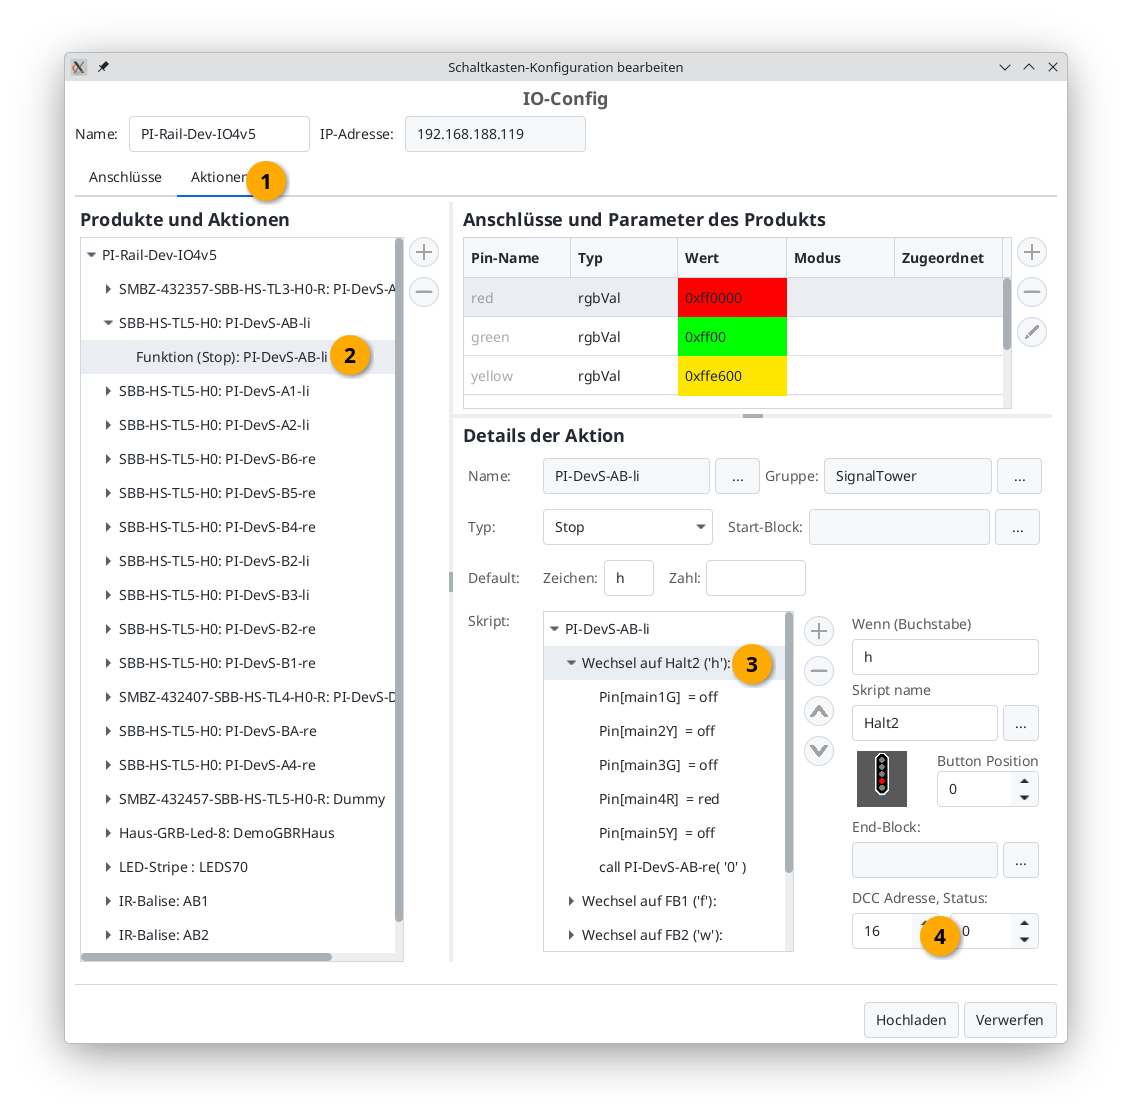
Task: Select the yellow color value 0xffe600 cell
Action: pos(732,376)
